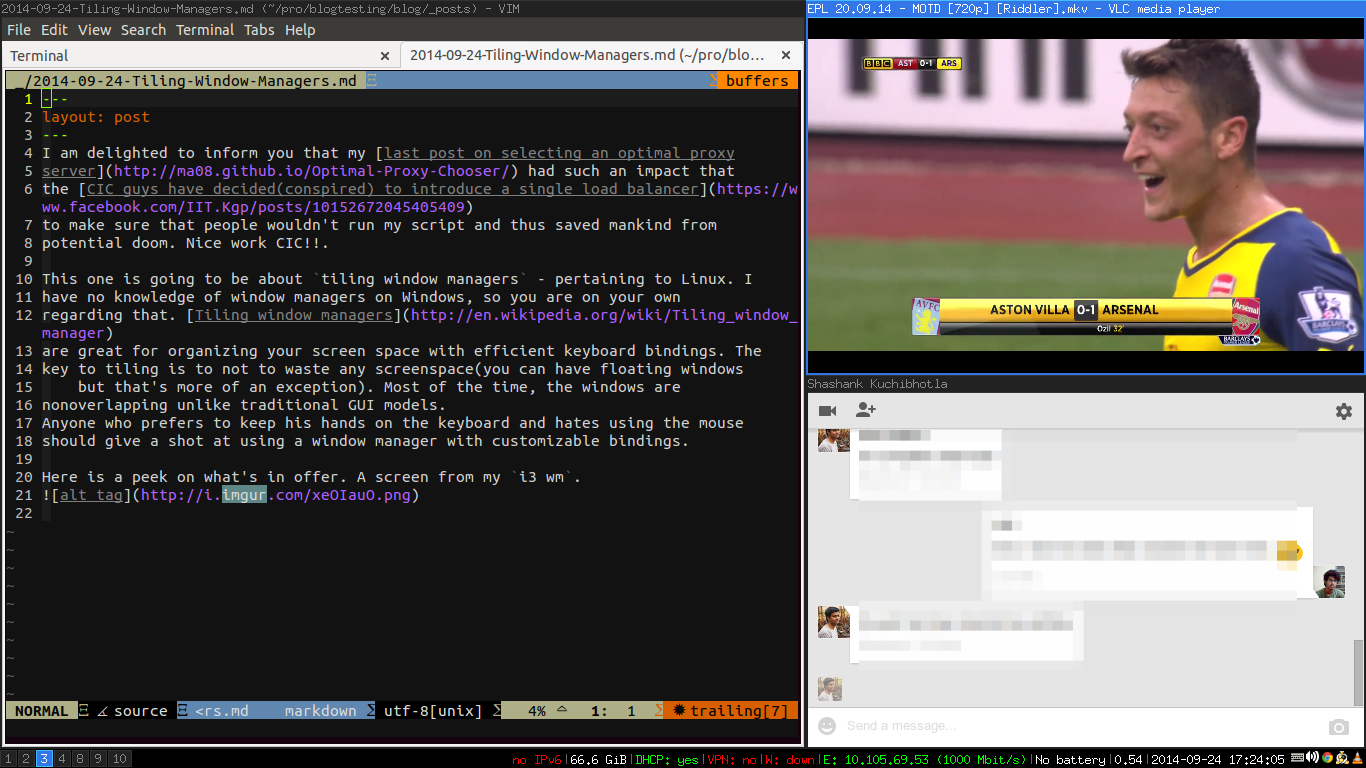Click the NORMAL mode indicator in statusline

pyautogui.click(x=41, y=711)
